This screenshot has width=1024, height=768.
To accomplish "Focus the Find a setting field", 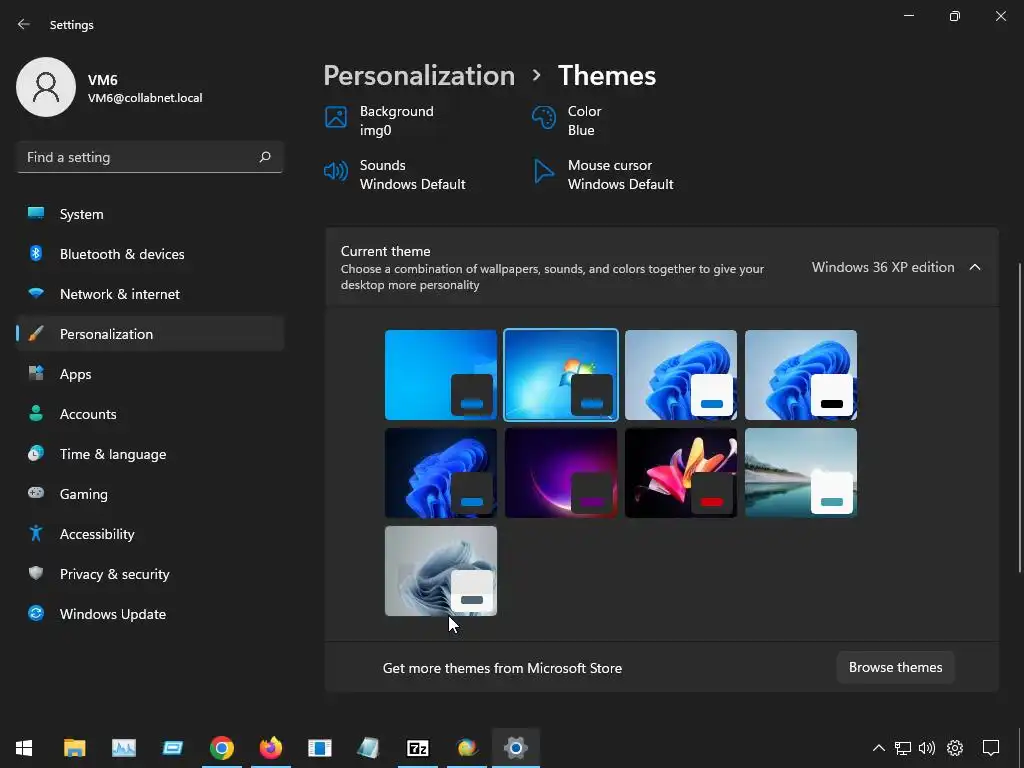I will pos(150,157).
